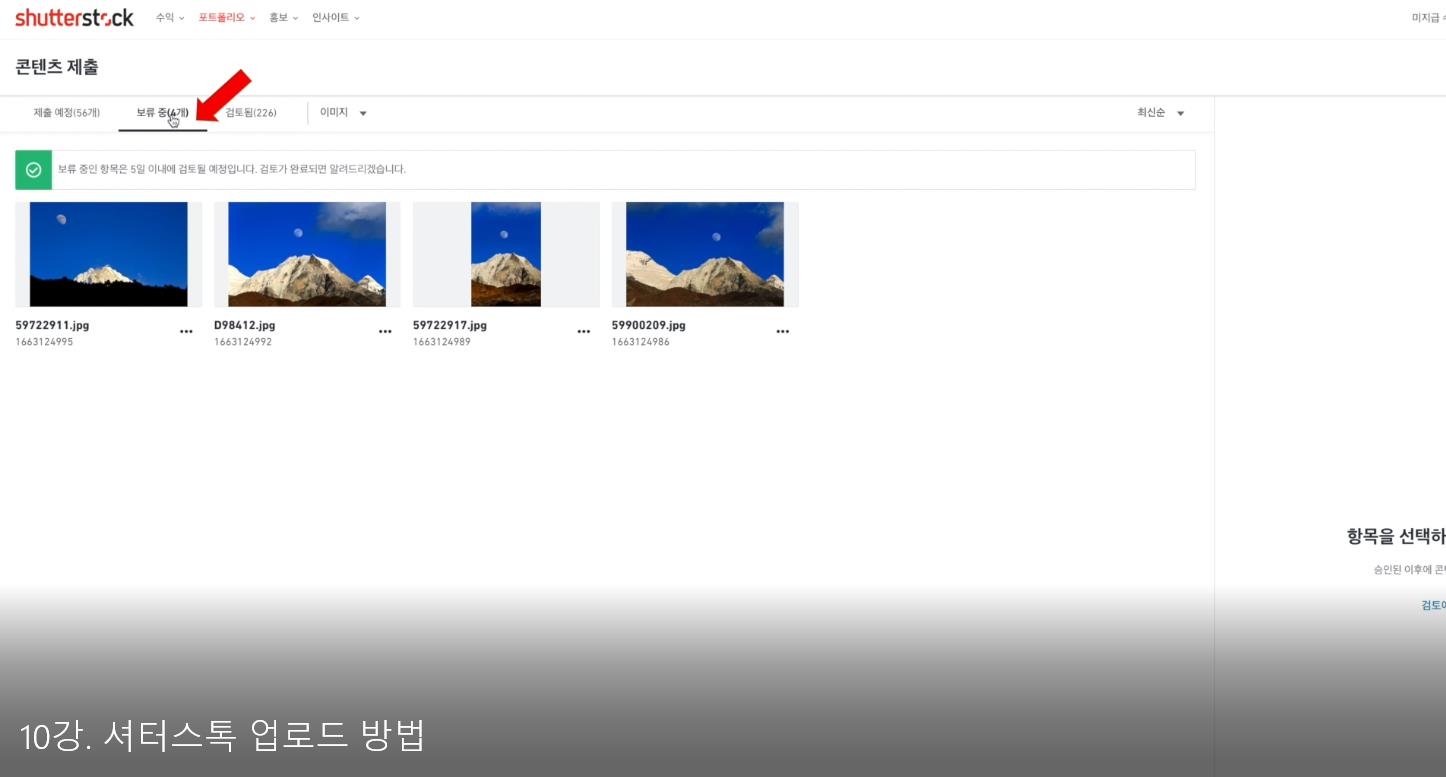The image size is (1446, 777).
Task: Click file name 59722911.jpg
Action: (52, 326)
